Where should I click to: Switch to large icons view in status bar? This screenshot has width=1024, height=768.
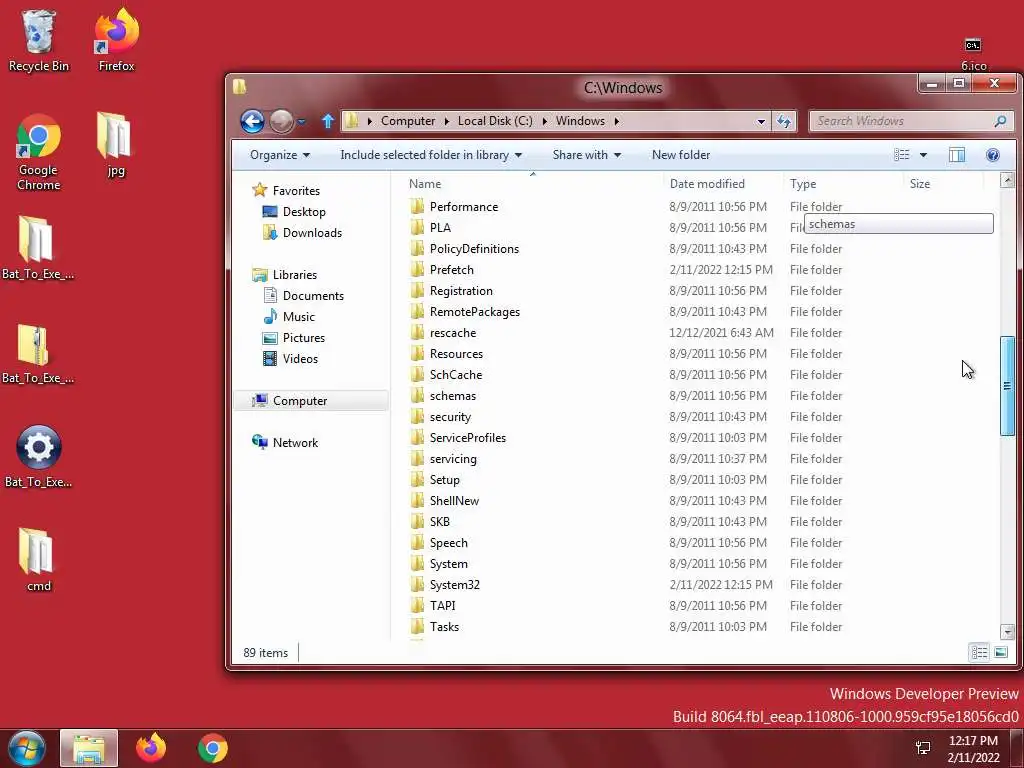tap(1000, 652)
